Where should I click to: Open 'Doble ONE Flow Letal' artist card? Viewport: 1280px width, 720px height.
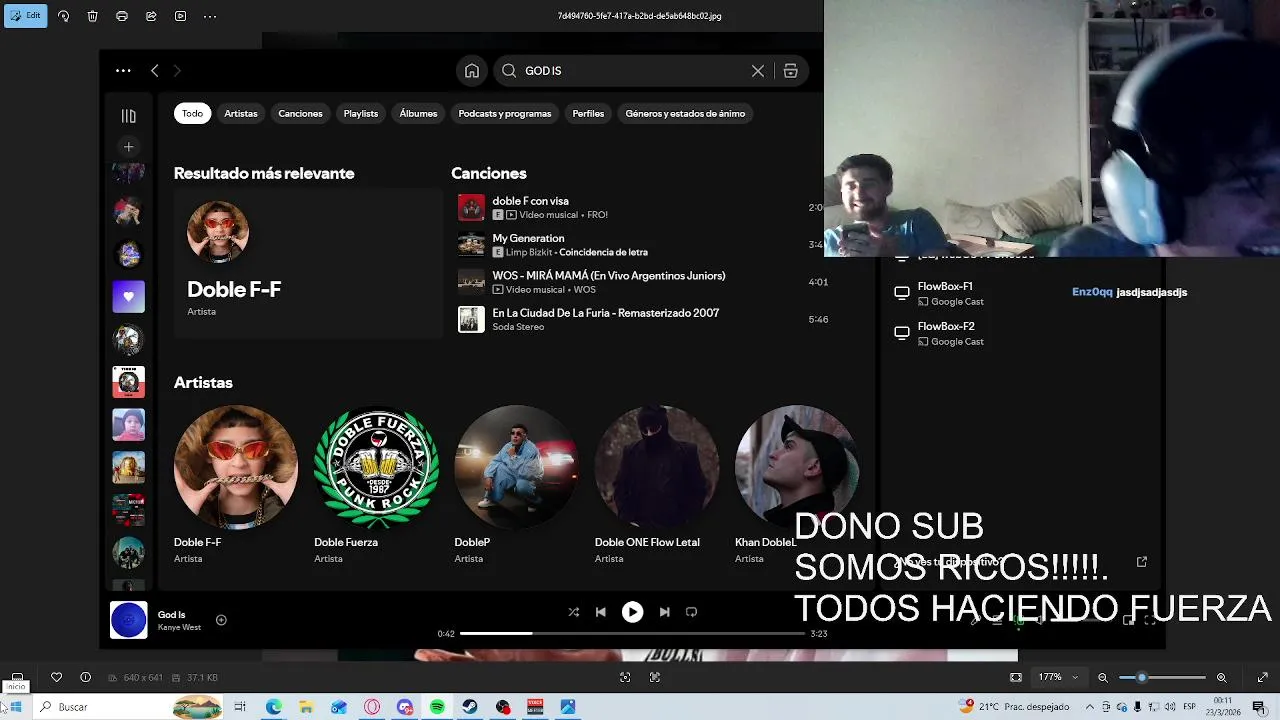click(656, 484)
